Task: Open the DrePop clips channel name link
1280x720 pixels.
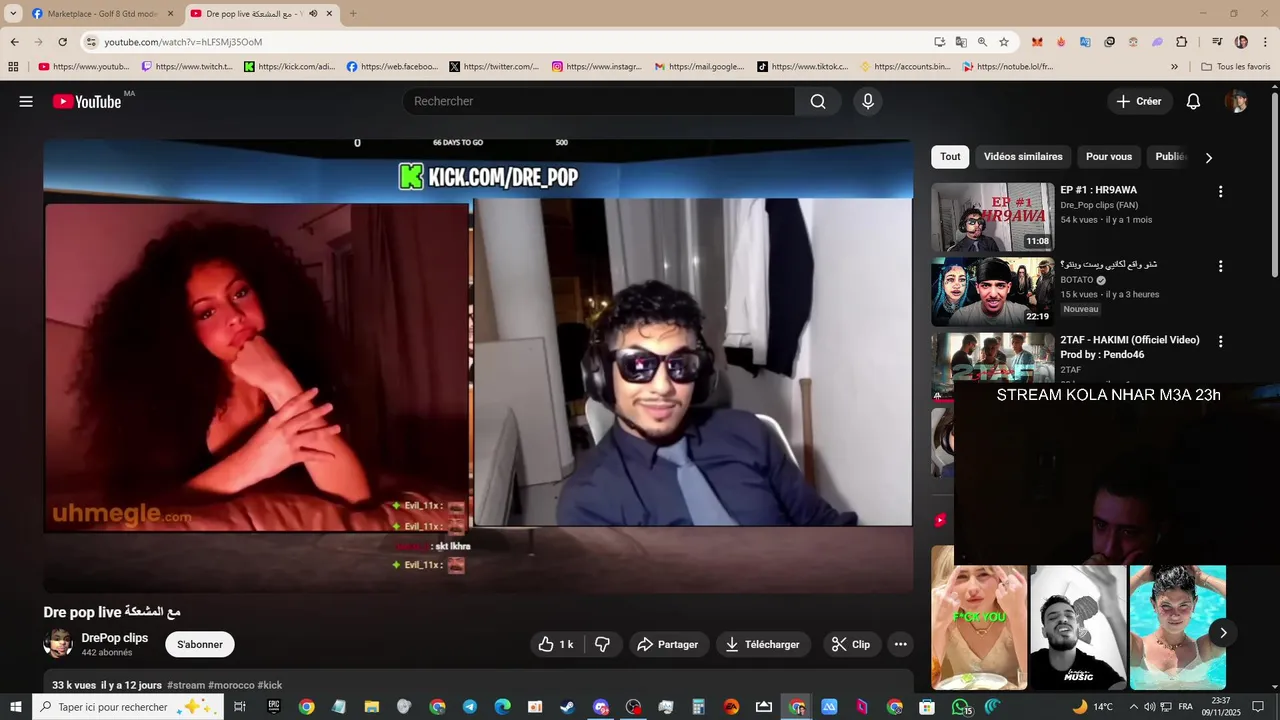Action: tap(115, 638)
